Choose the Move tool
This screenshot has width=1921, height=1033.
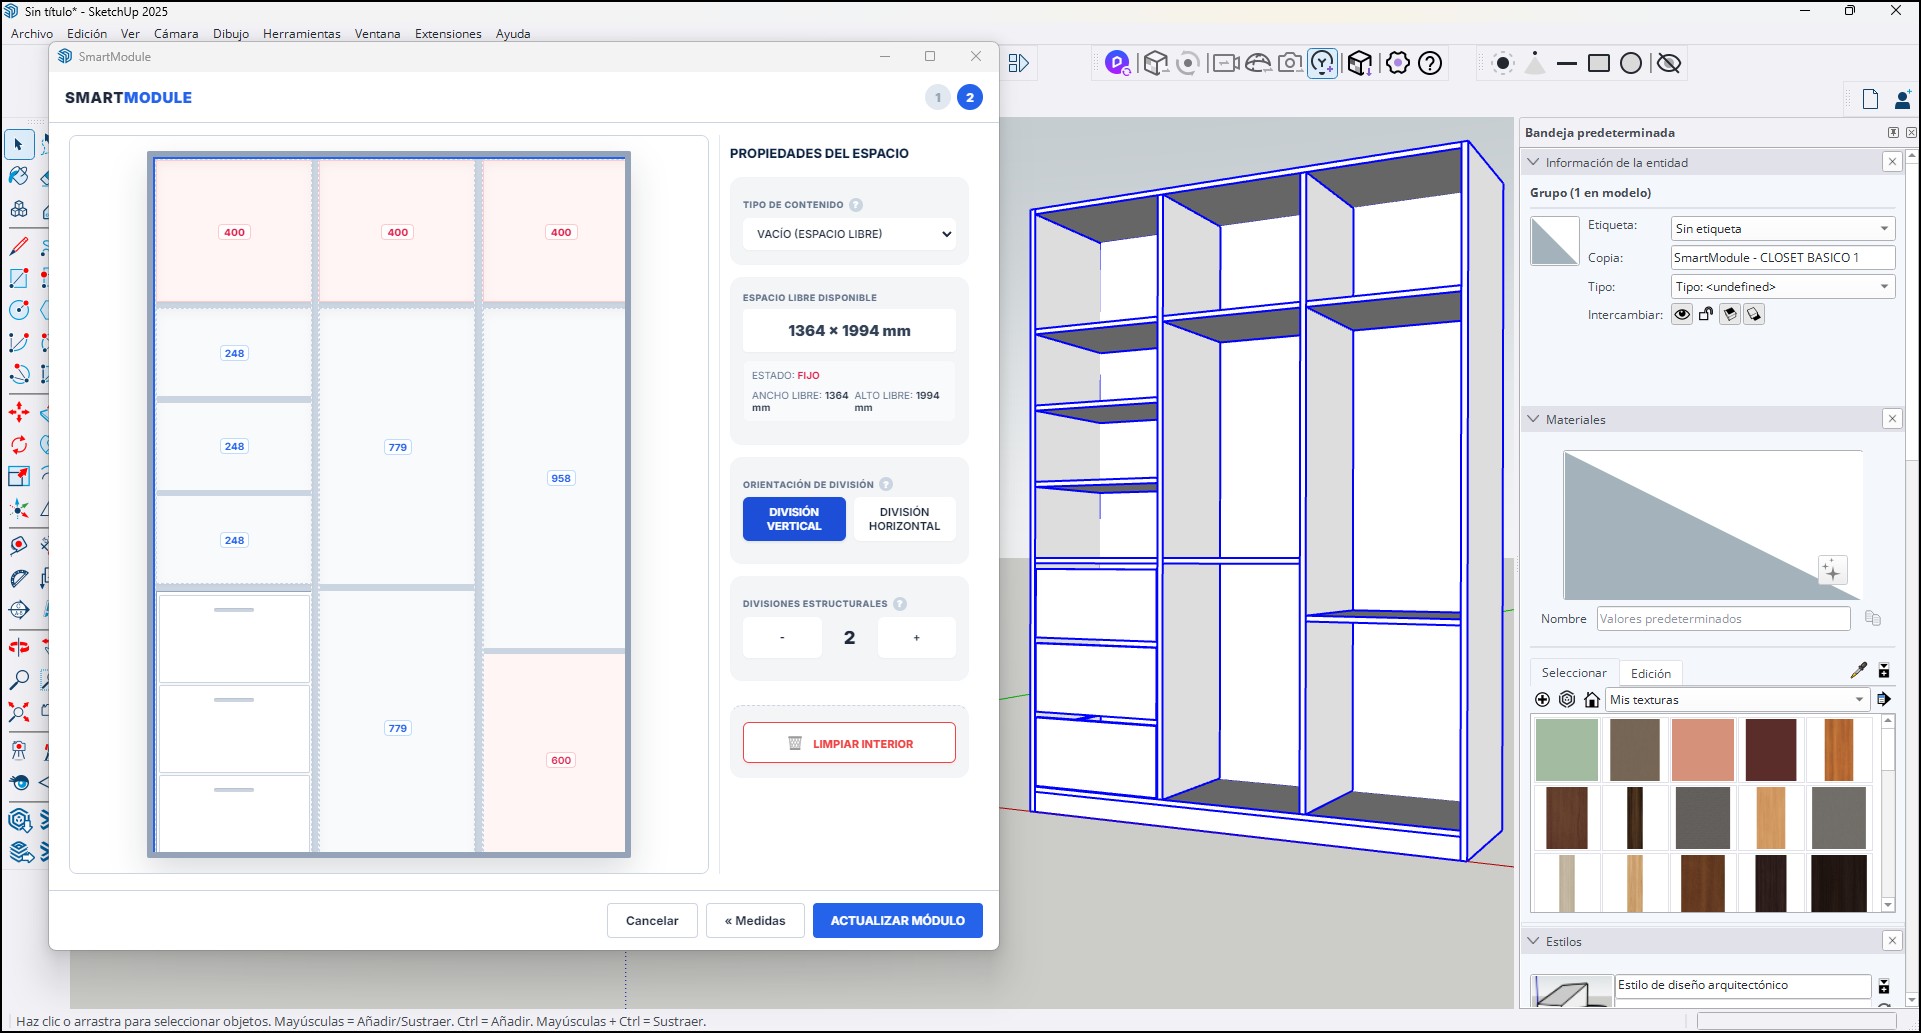coord(19,412)
